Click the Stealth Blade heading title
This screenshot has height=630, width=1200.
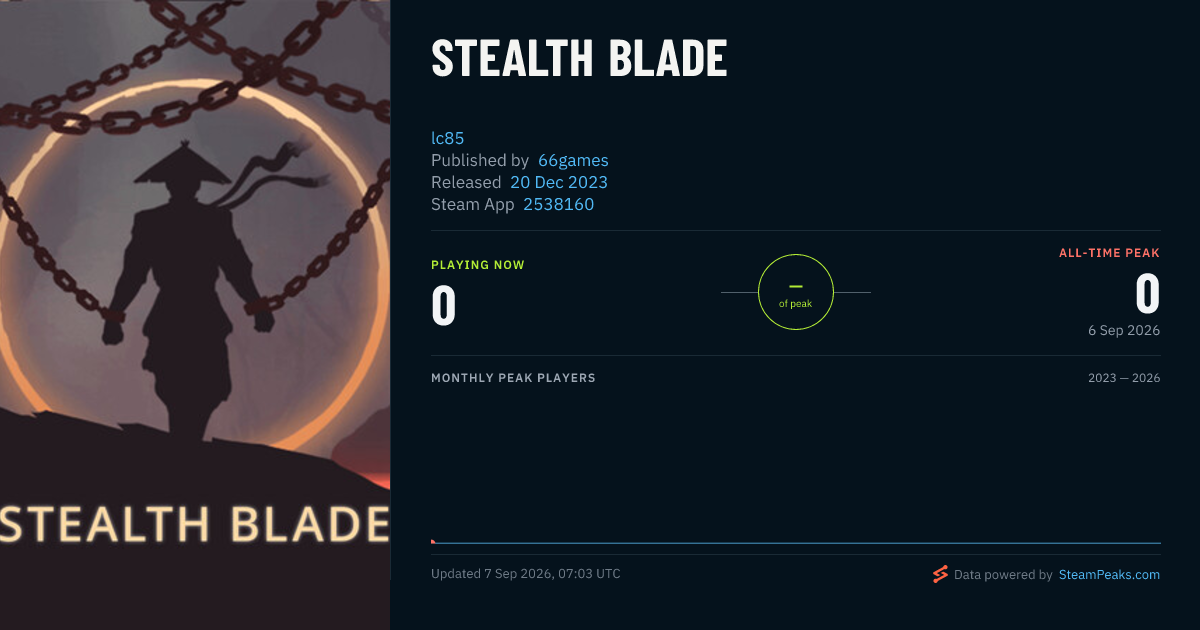pos(579,59)
